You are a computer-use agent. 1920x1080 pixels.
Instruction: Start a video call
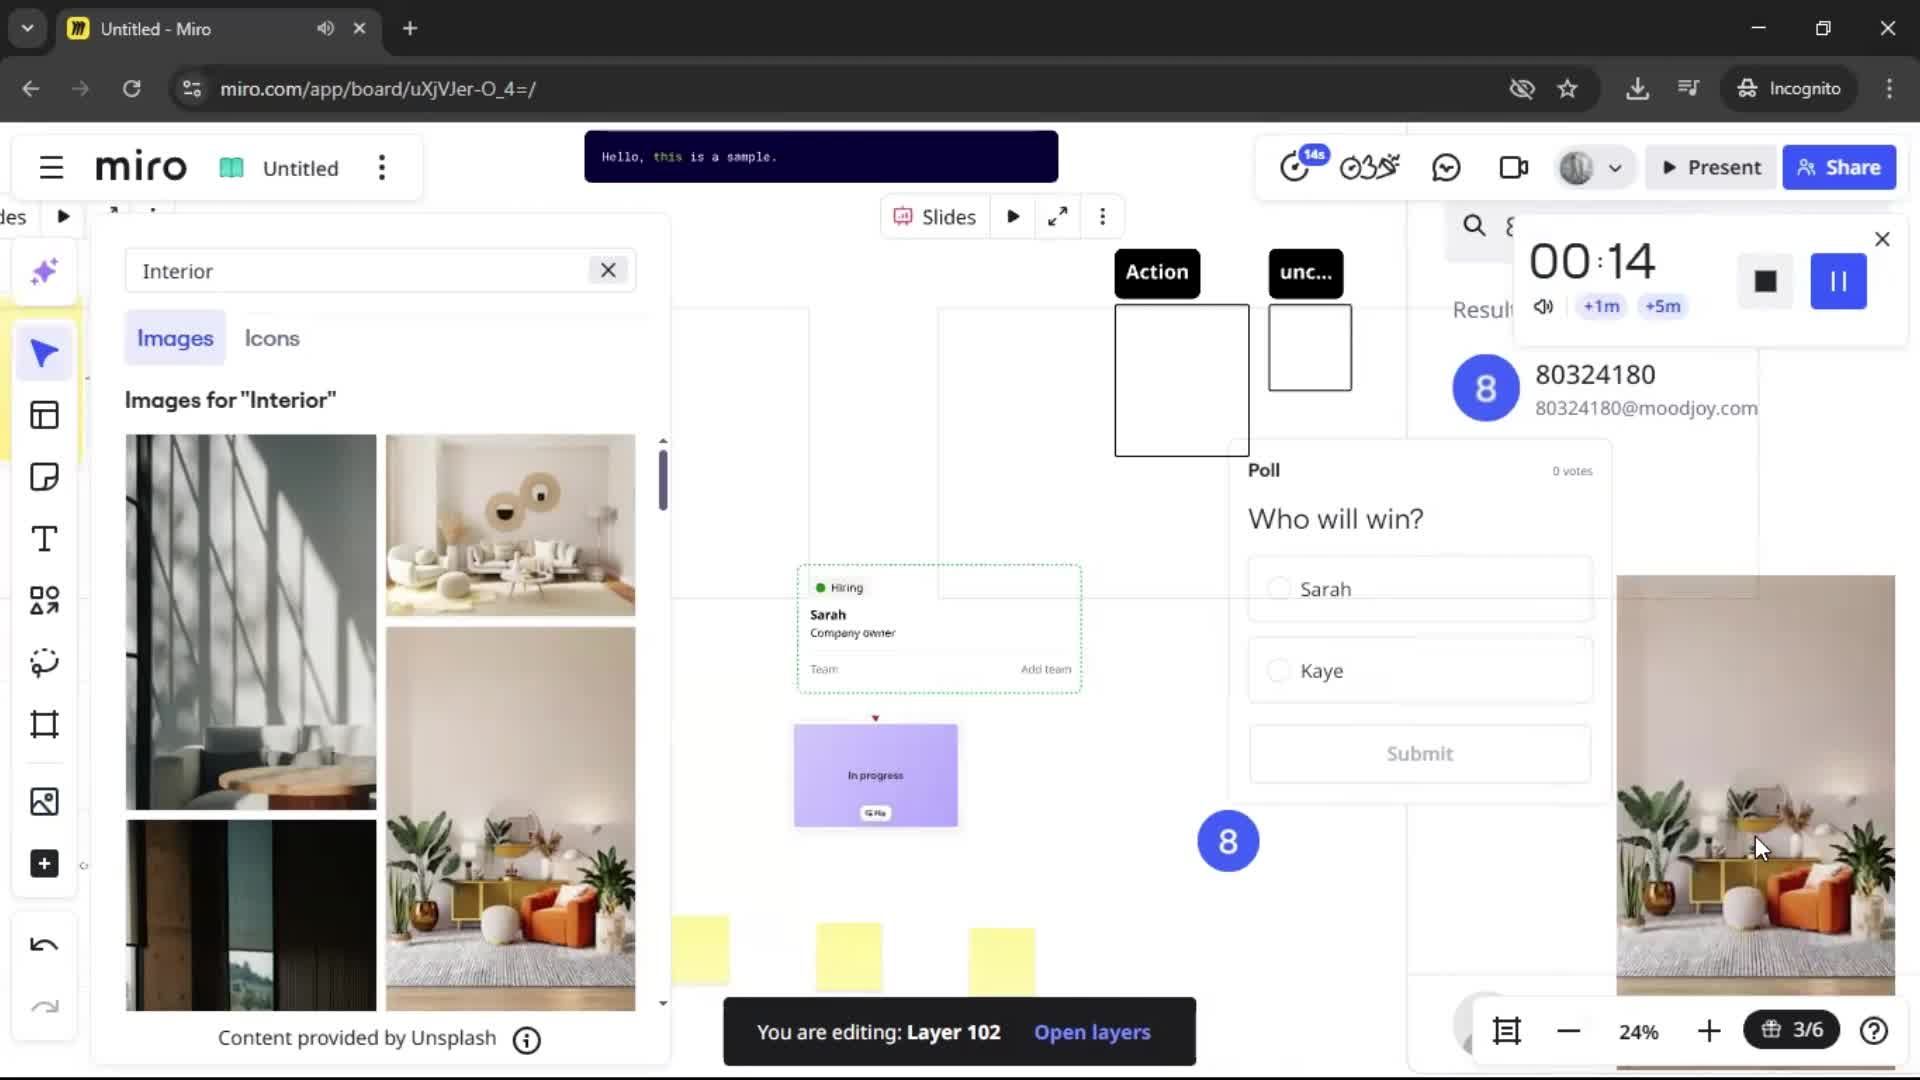tap(1514, 168)
